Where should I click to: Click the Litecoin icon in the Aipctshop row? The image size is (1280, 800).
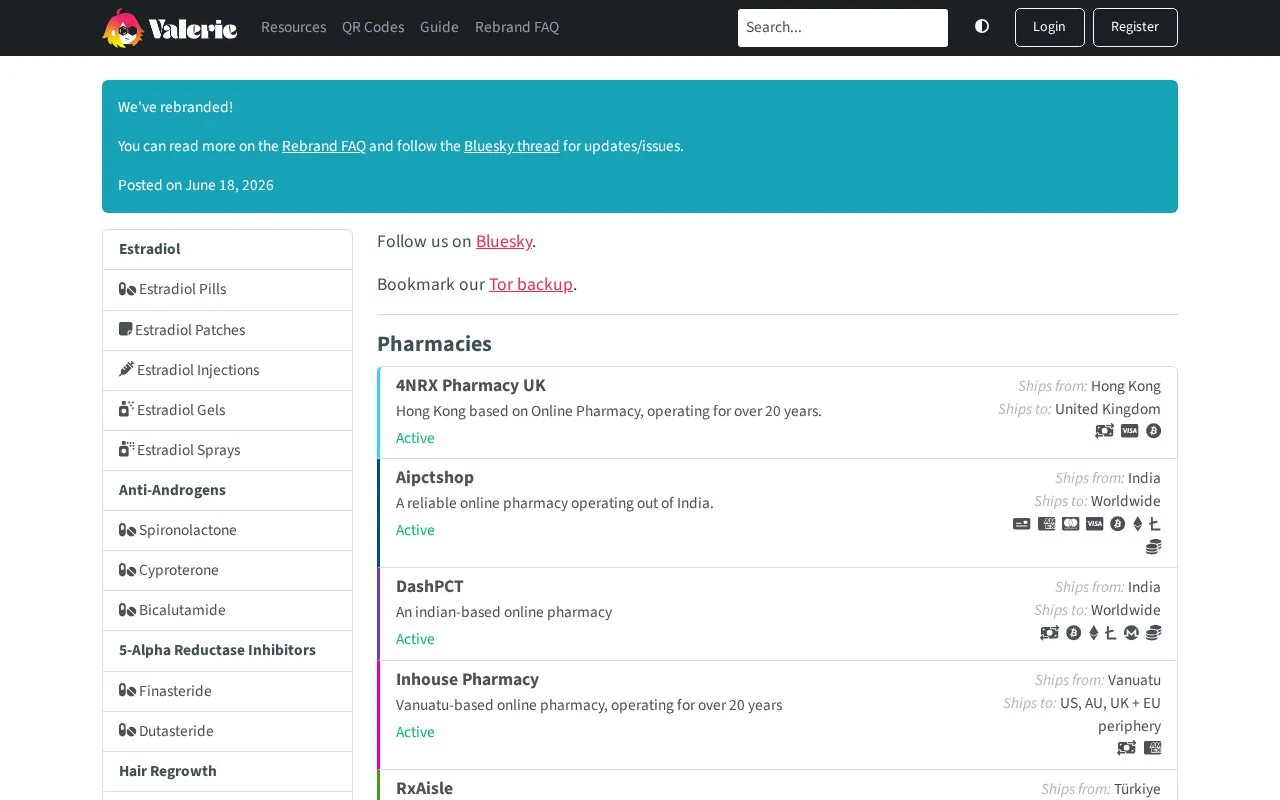click(x=1154, y=524)
